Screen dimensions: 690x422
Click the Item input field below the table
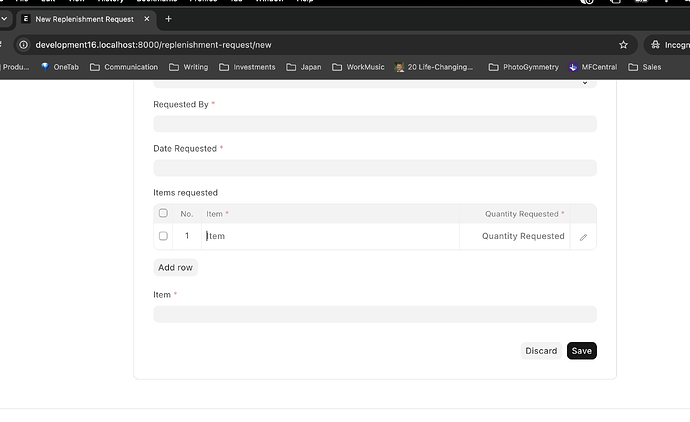click(375, 314)
